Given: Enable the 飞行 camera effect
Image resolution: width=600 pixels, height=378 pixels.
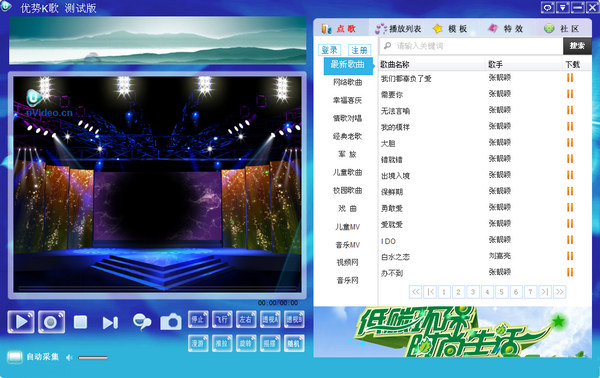Looking at the screenshot, I should (222, 319).
